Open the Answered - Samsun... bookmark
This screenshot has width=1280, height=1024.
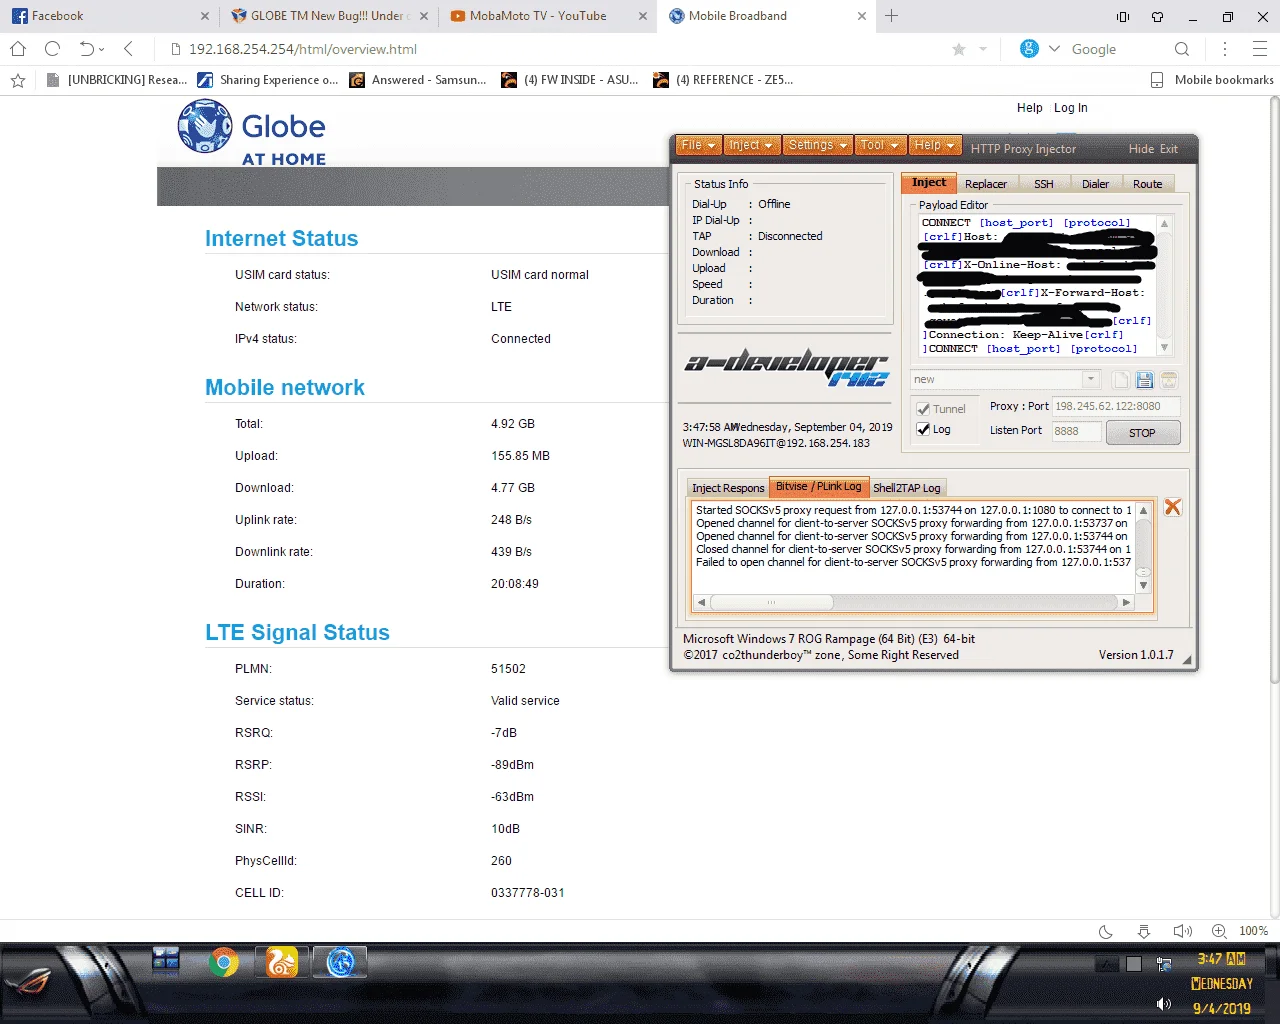(x=418, y=80)
